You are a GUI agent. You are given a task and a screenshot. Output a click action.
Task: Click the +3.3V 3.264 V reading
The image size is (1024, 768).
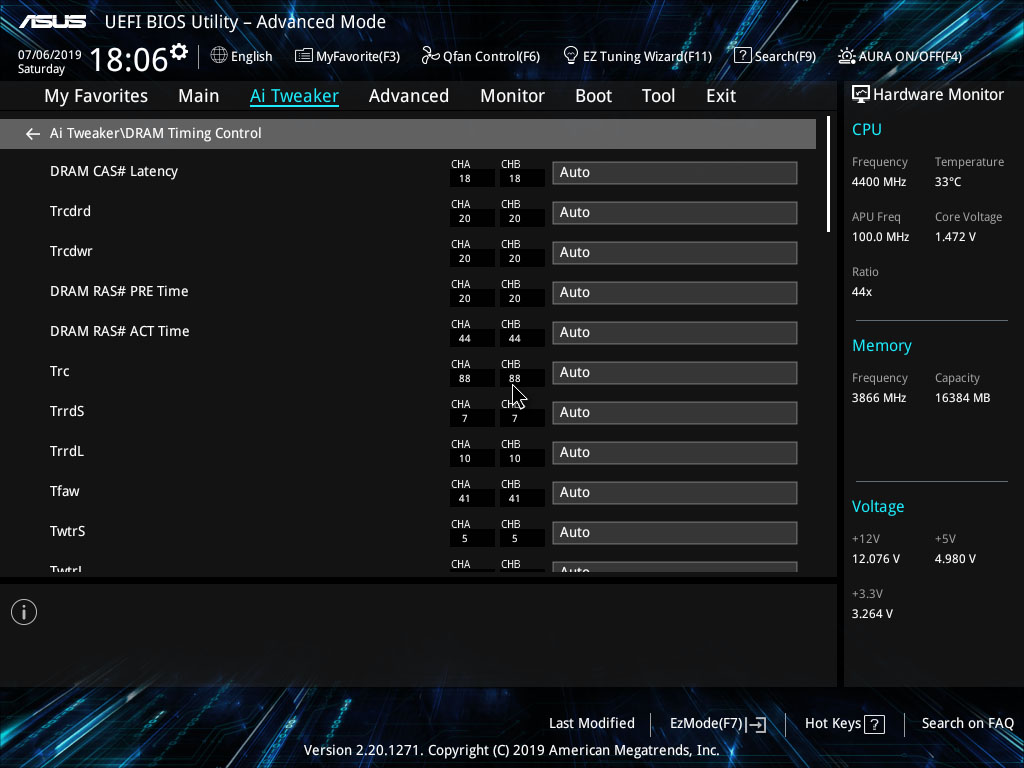872,614
